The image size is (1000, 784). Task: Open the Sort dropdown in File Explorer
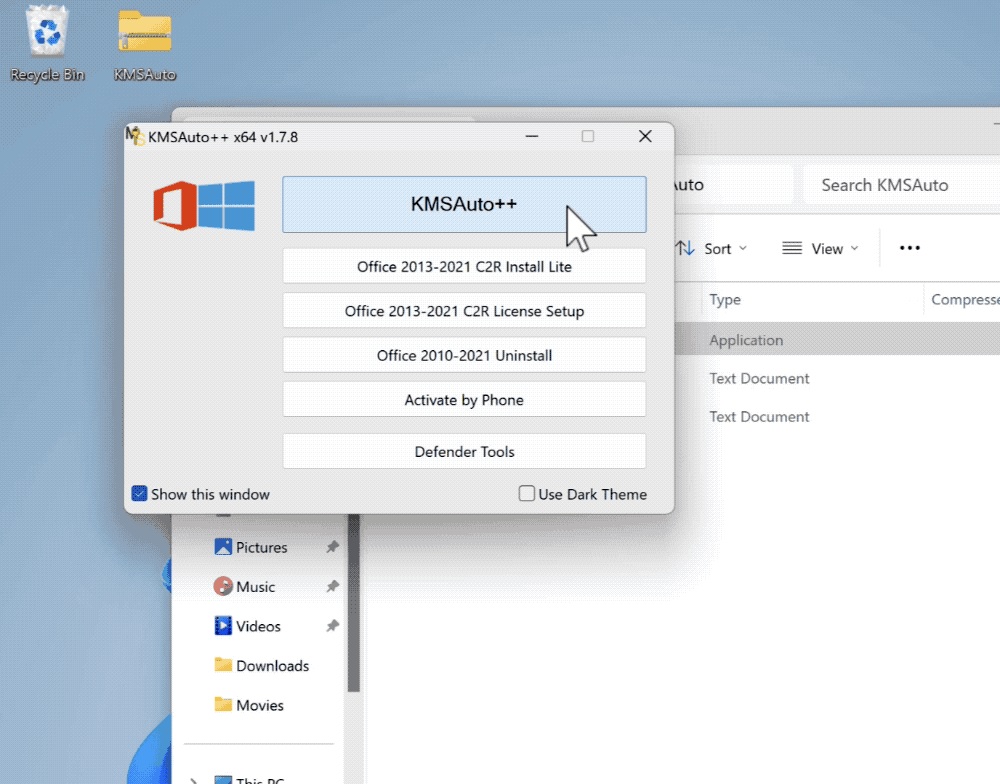[711, 248]
